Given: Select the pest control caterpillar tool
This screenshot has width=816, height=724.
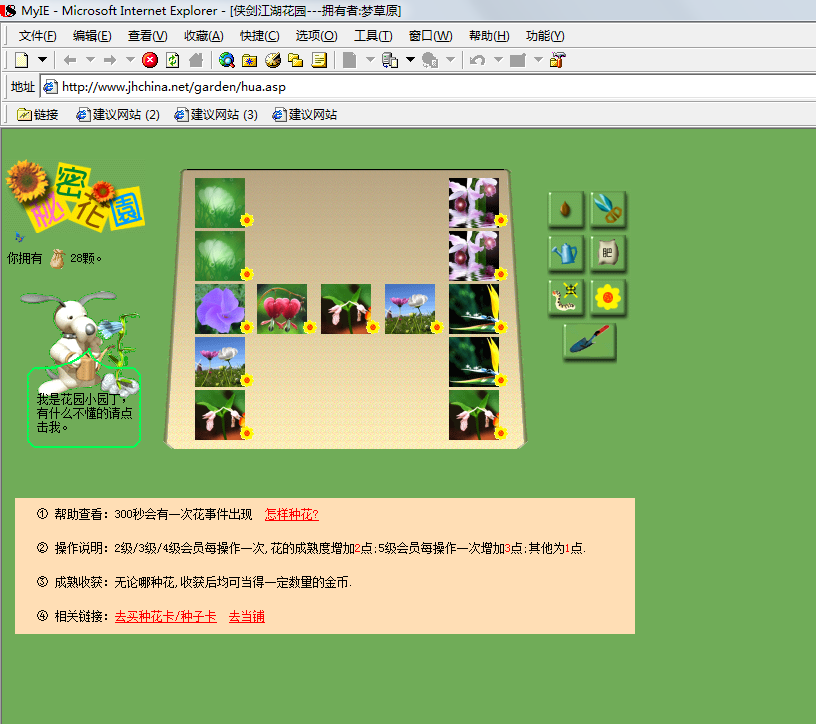Looking at the screenshot, I should click(566, 298).
